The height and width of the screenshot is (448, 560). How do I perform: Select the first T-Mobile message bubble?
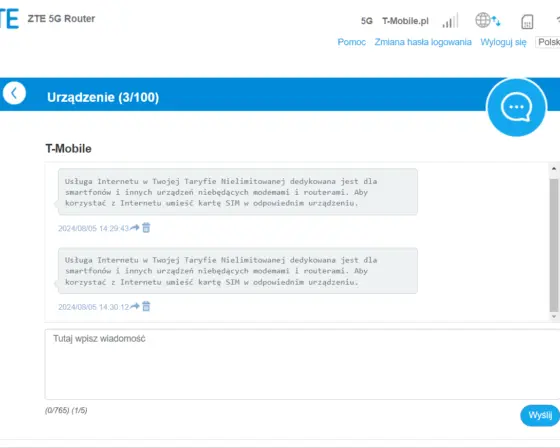[238, 192]
